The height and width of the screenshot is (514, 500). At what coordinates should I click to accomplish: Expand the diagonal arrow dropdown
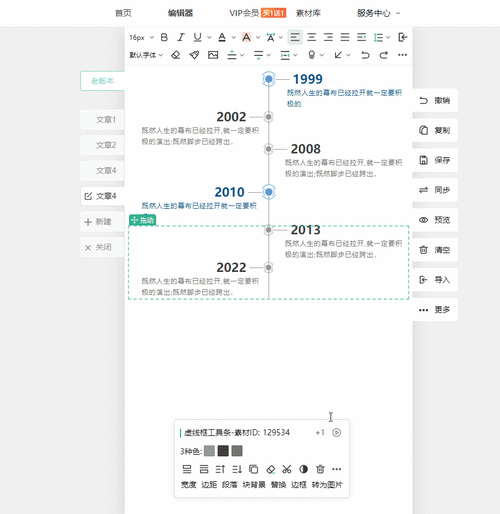pyautogui.click(x=348, y=55)
